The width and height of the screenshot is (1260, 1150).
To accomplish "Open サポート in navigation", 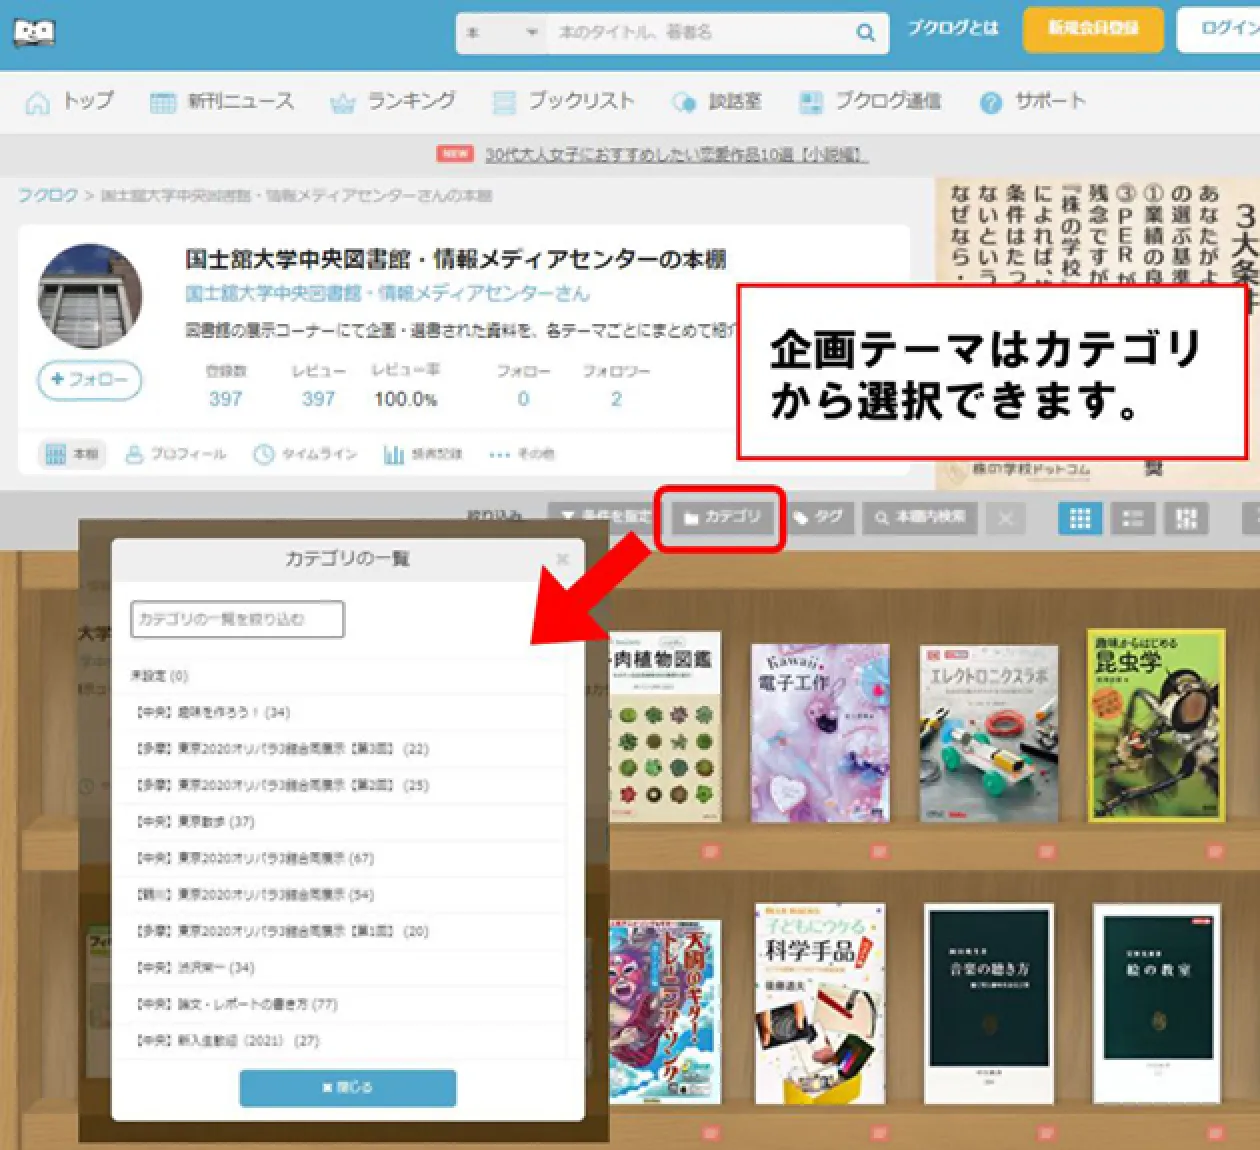I will coord(1032,101).
